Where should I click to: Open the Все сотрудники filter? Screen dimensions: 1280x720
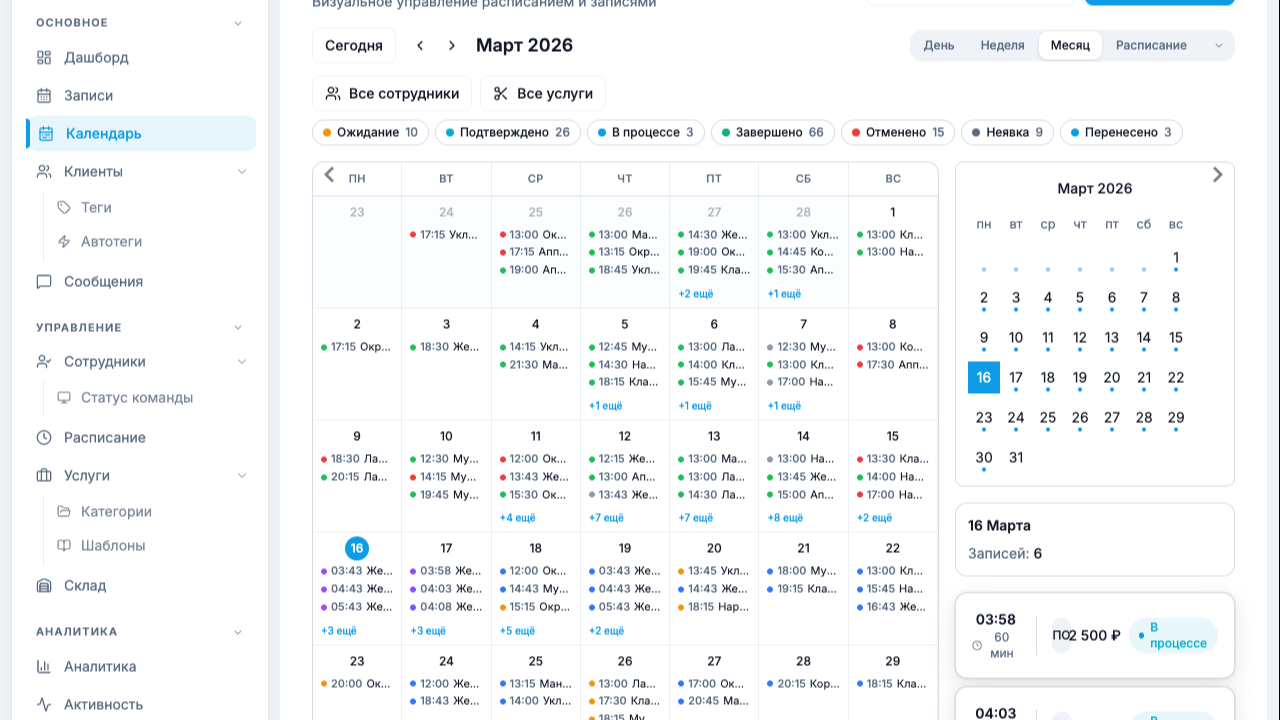click(x=392, y=94)
